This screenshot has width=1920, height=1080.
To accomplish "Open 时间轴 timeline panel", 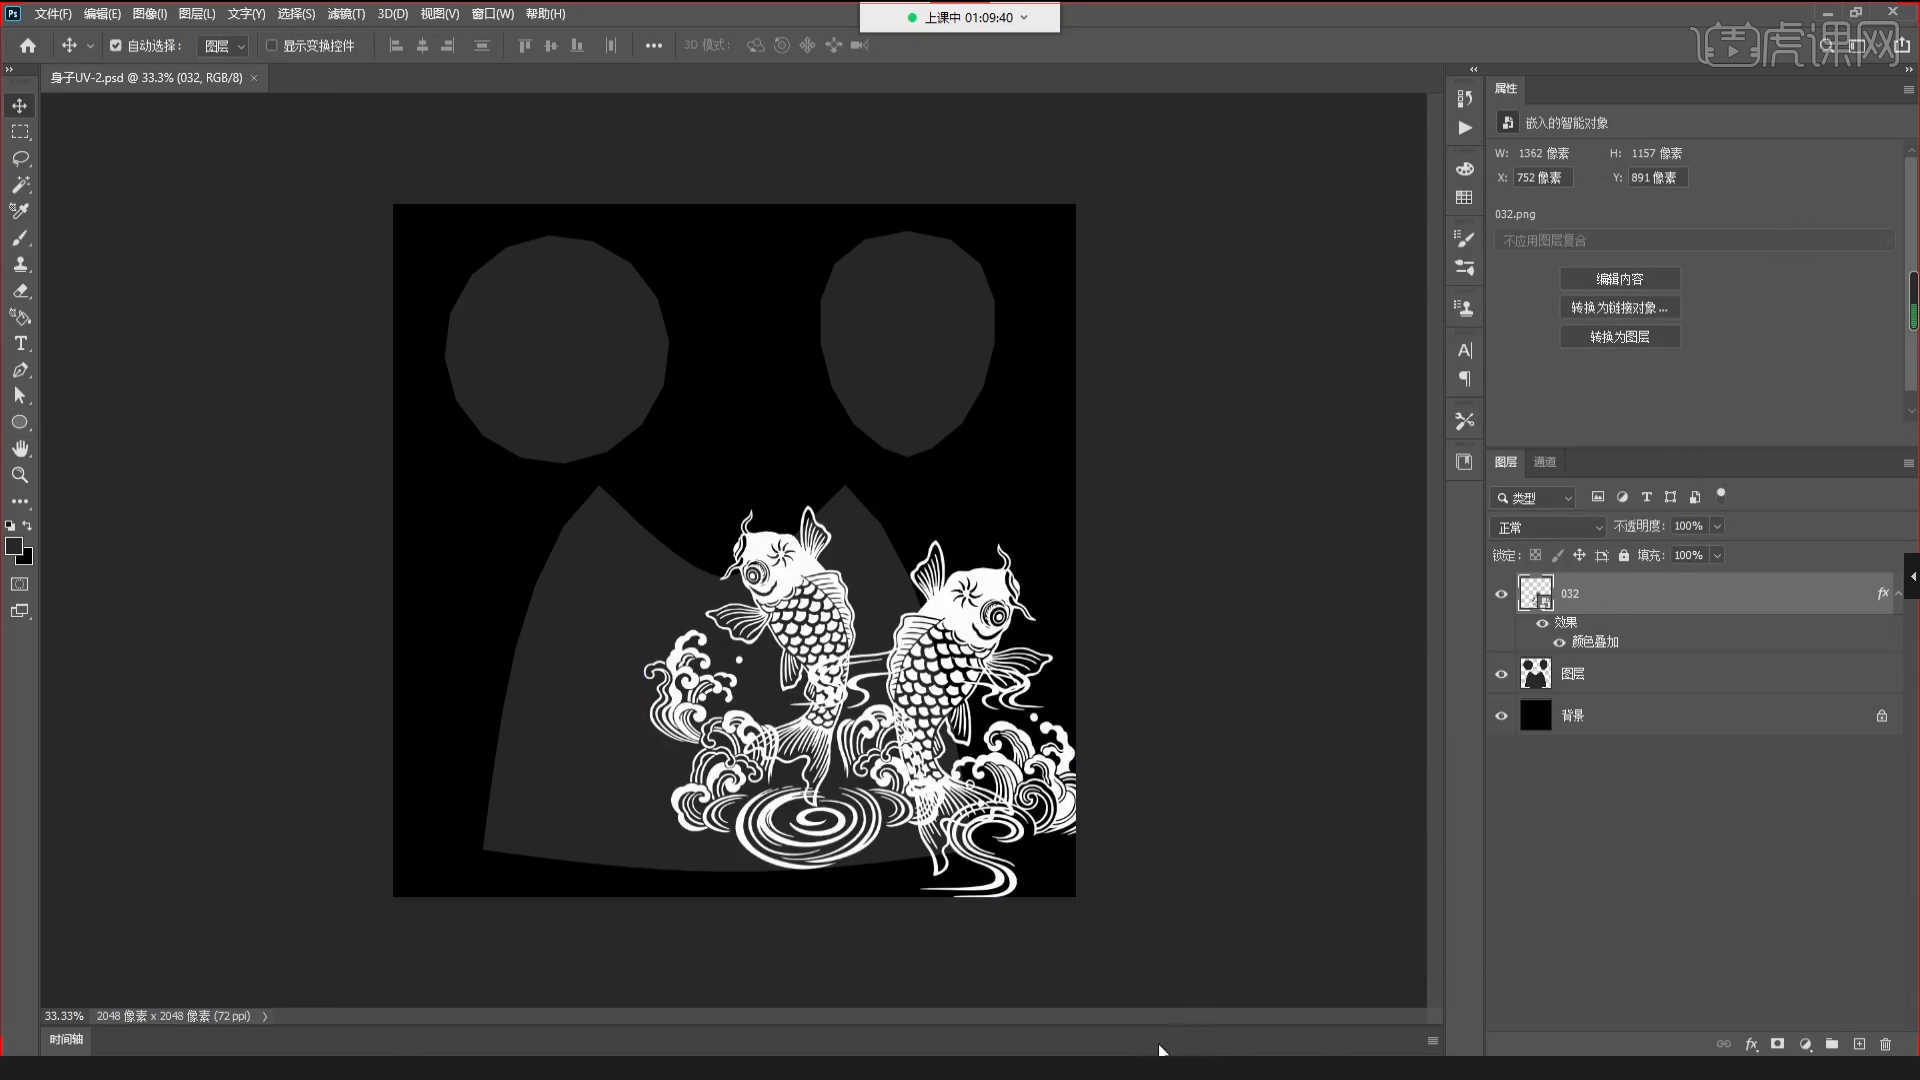I will pyautogui.click(x=66, y=1039).
